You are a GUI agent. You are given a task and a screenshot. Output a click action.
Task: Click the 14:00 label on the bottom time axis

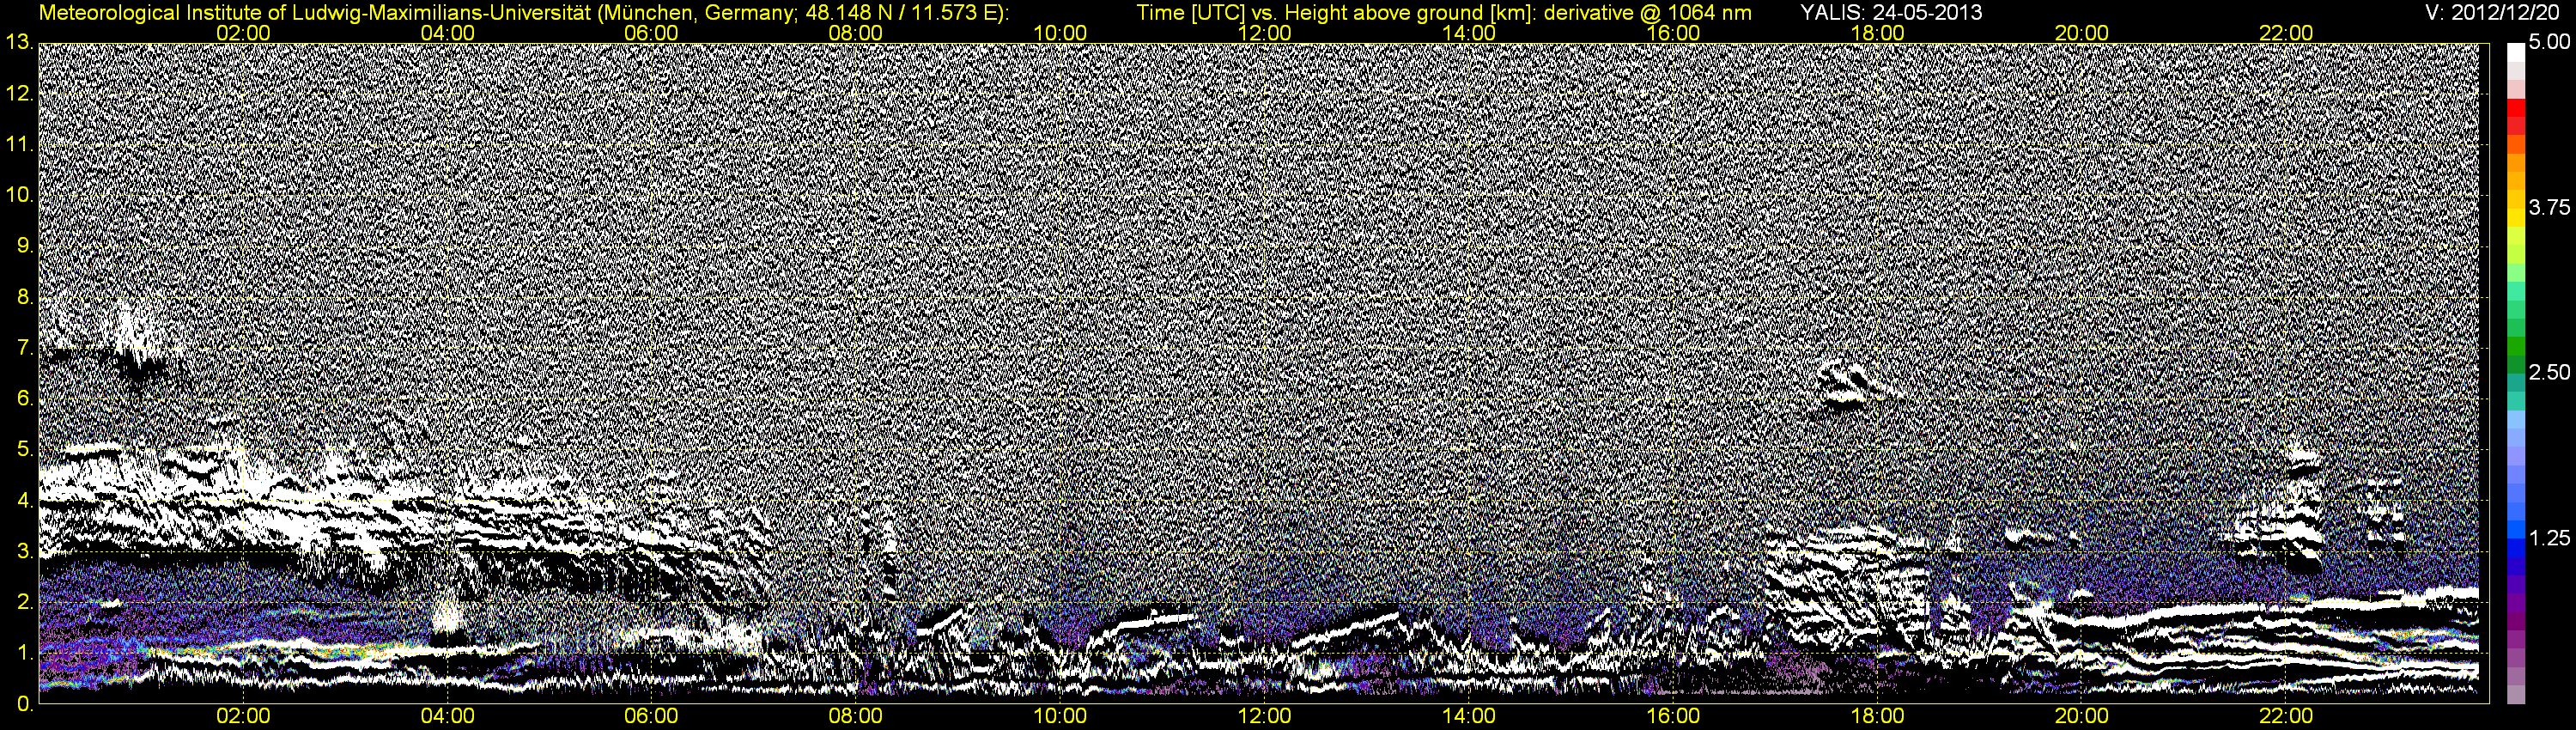[x=1469, y=716]
